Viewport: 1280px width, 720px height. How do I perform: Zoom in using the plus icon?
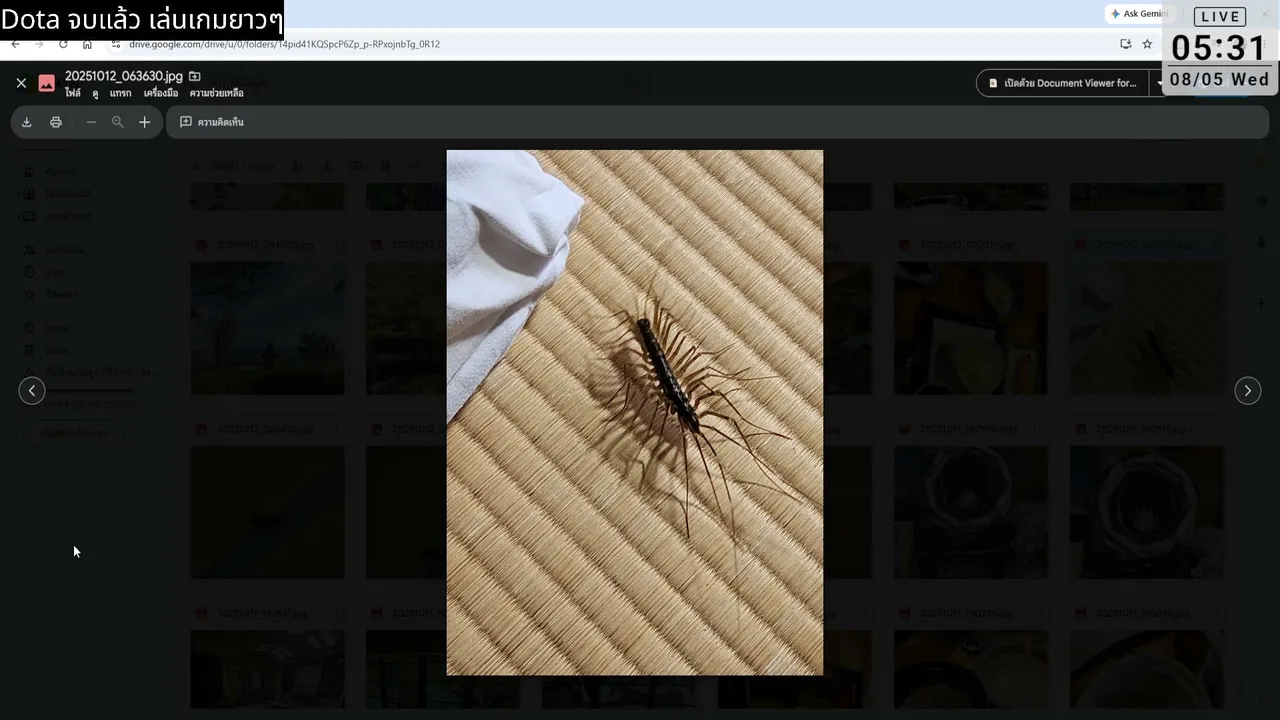point(145,122)
